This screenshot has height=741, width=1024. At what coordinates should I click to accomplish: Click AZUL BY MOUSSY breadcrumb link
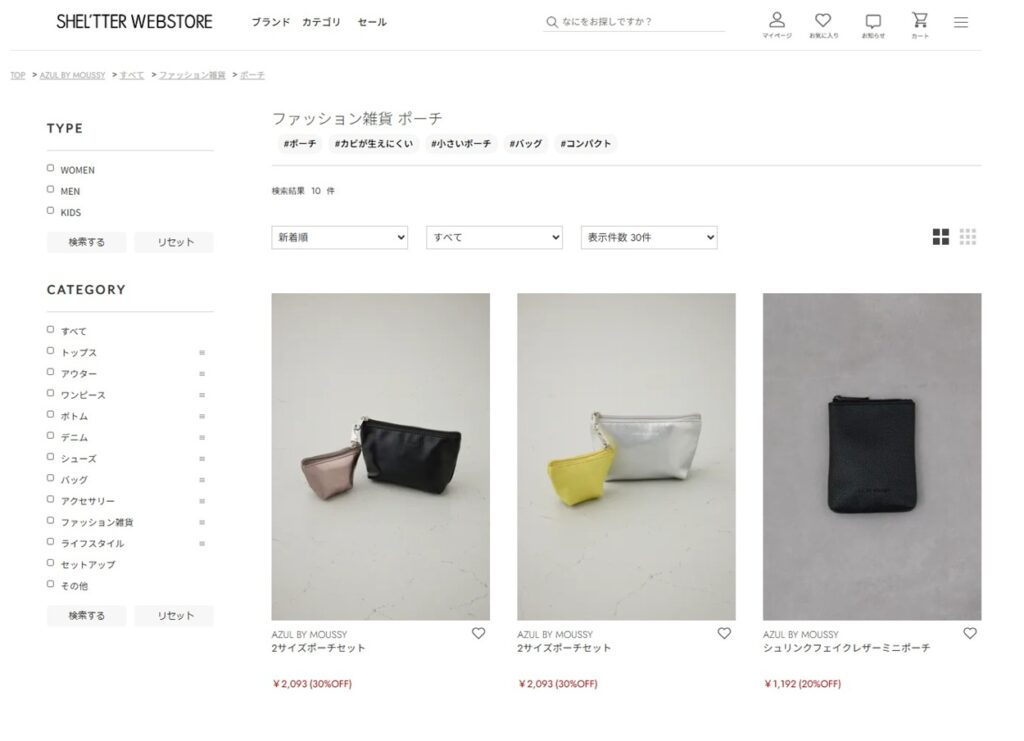(72, 75)
